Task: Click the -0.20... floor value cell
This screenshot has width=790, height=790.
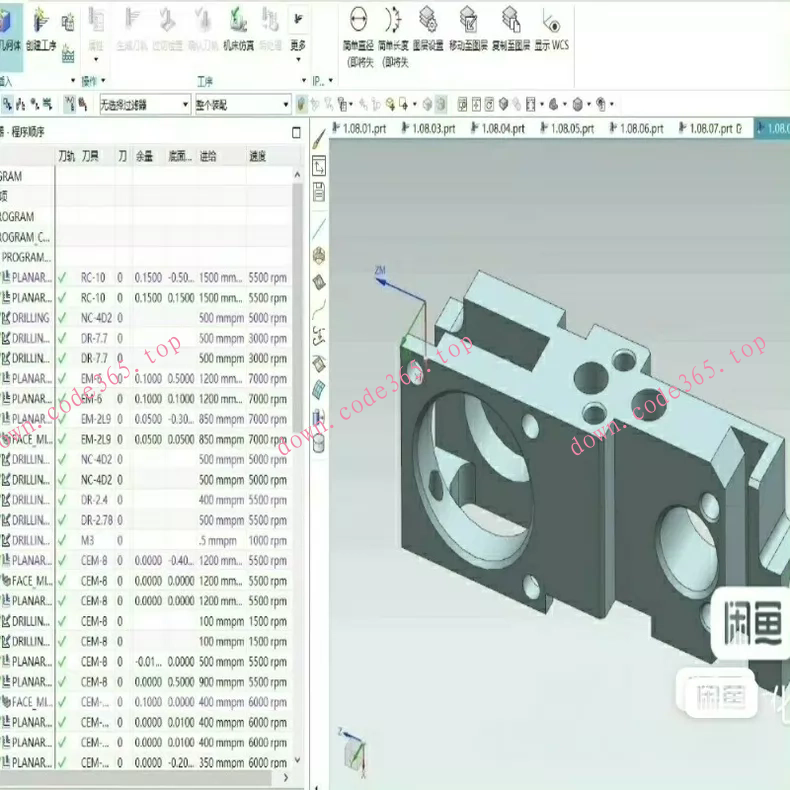Action: point(181,763)
